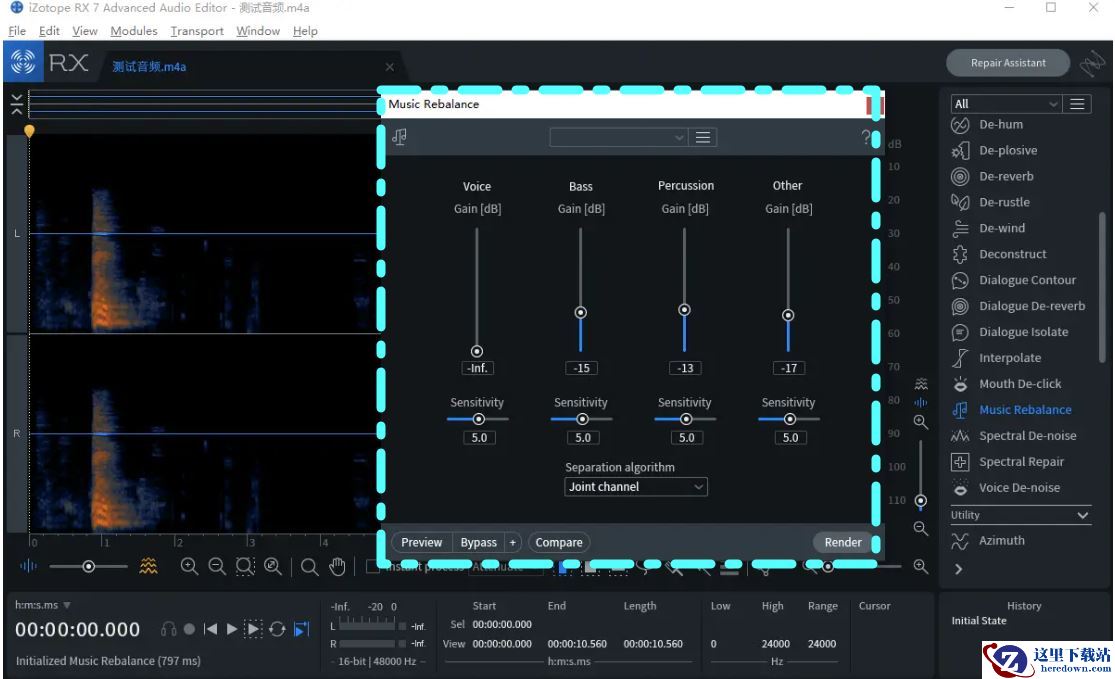Open the Interpolate module
The image size is (1115, 679).
[x=1009, y=358]
